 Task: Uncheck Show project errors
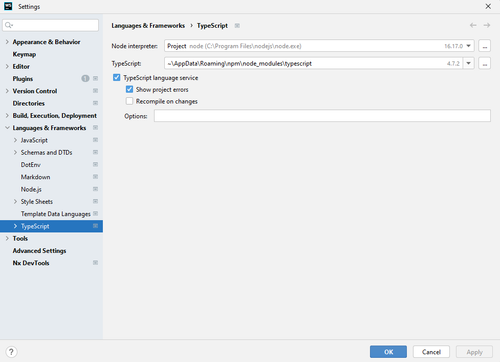click(x=129, y=89)
